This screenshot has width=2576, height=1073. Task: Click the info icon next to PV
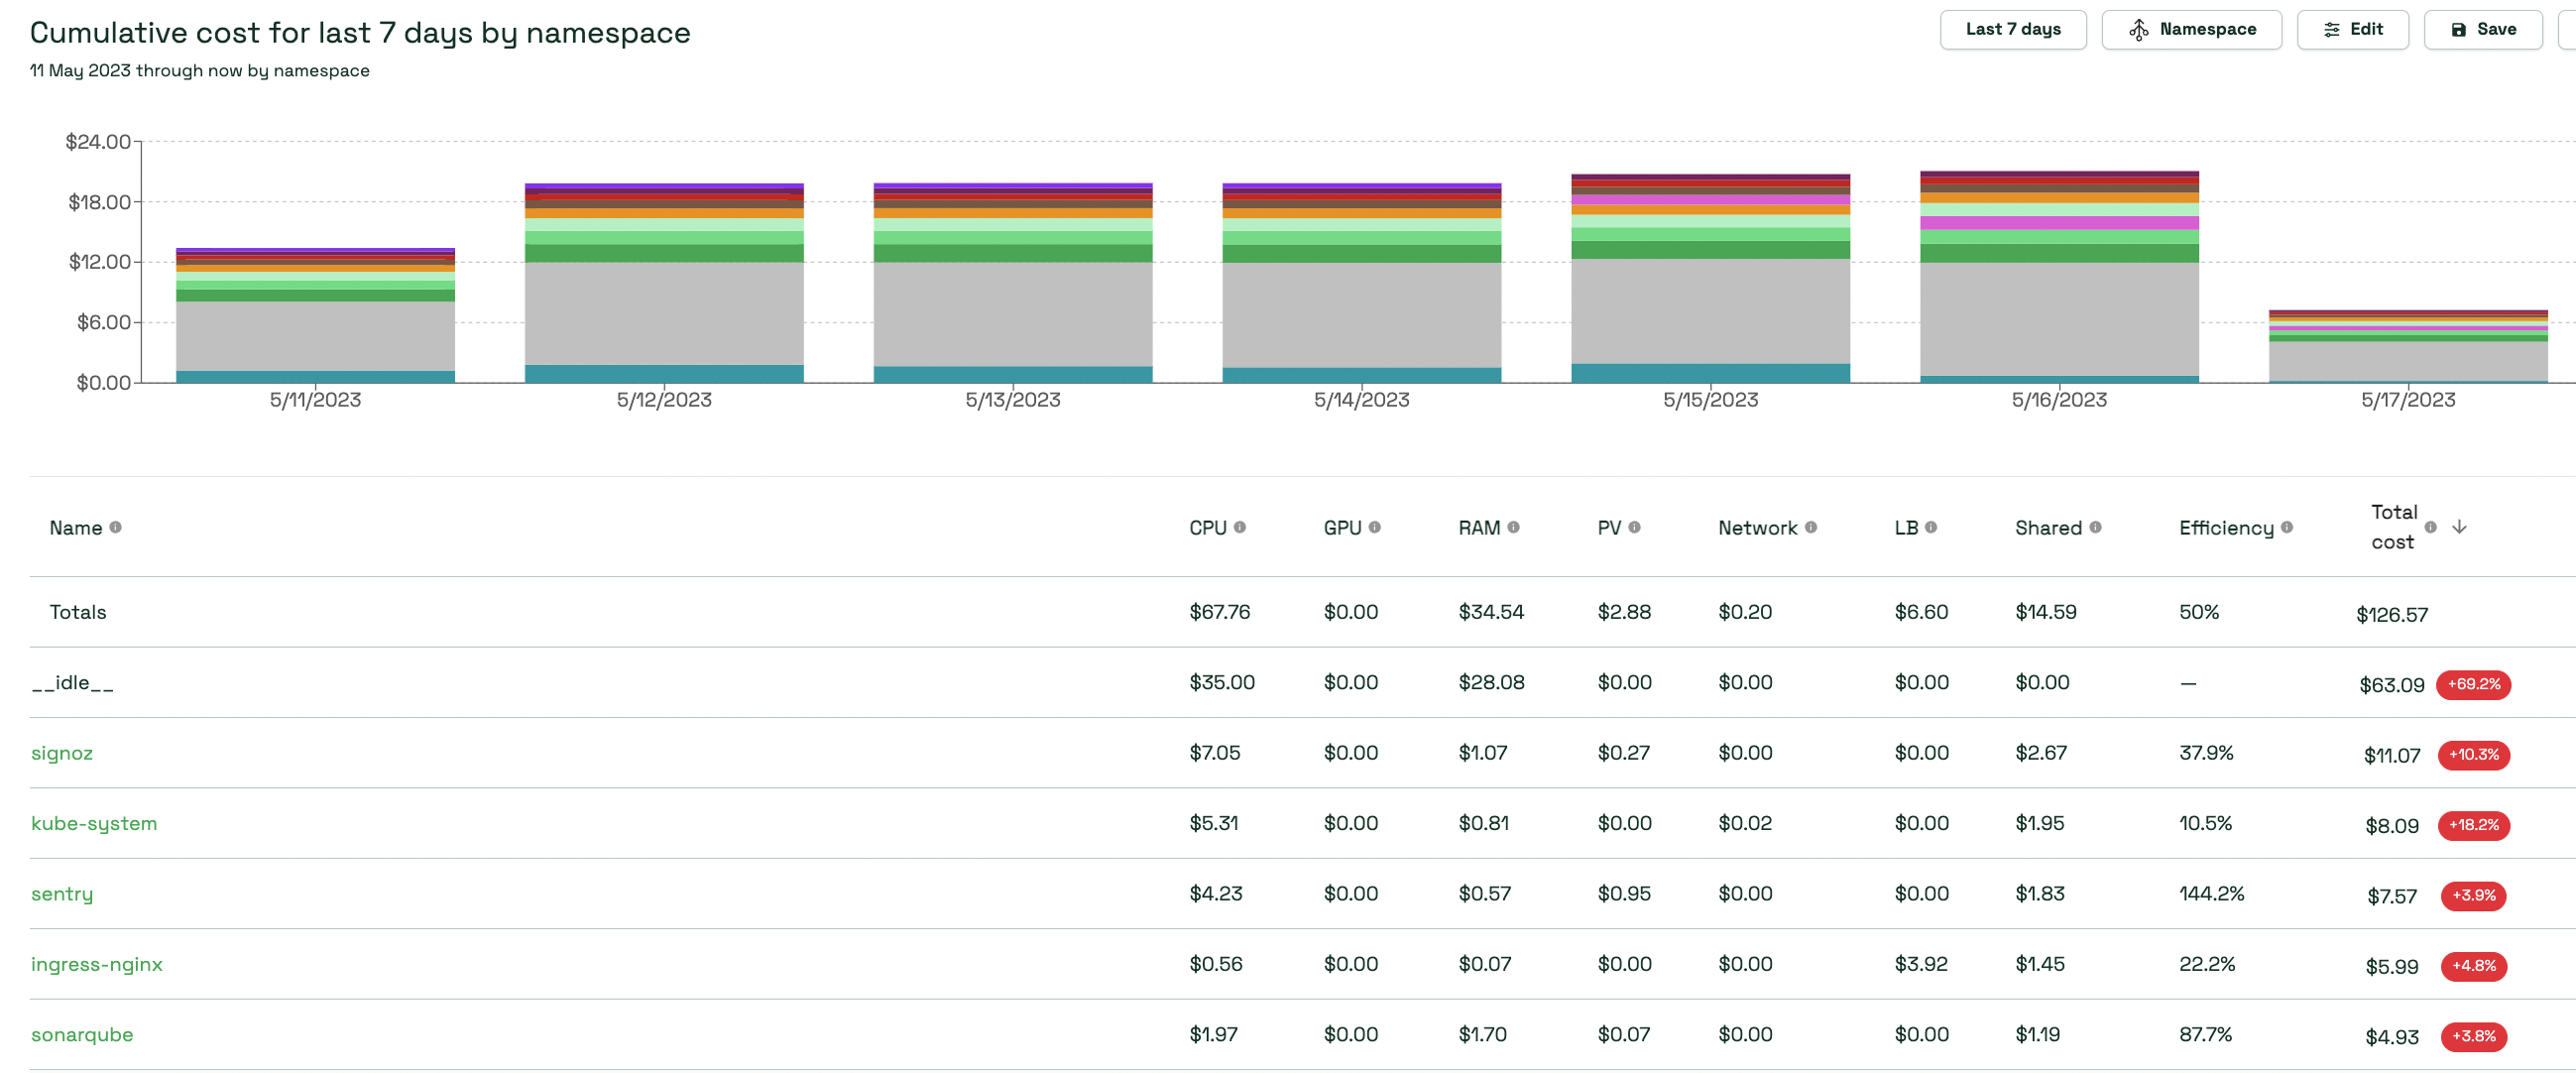click(x=1634, y=527)
